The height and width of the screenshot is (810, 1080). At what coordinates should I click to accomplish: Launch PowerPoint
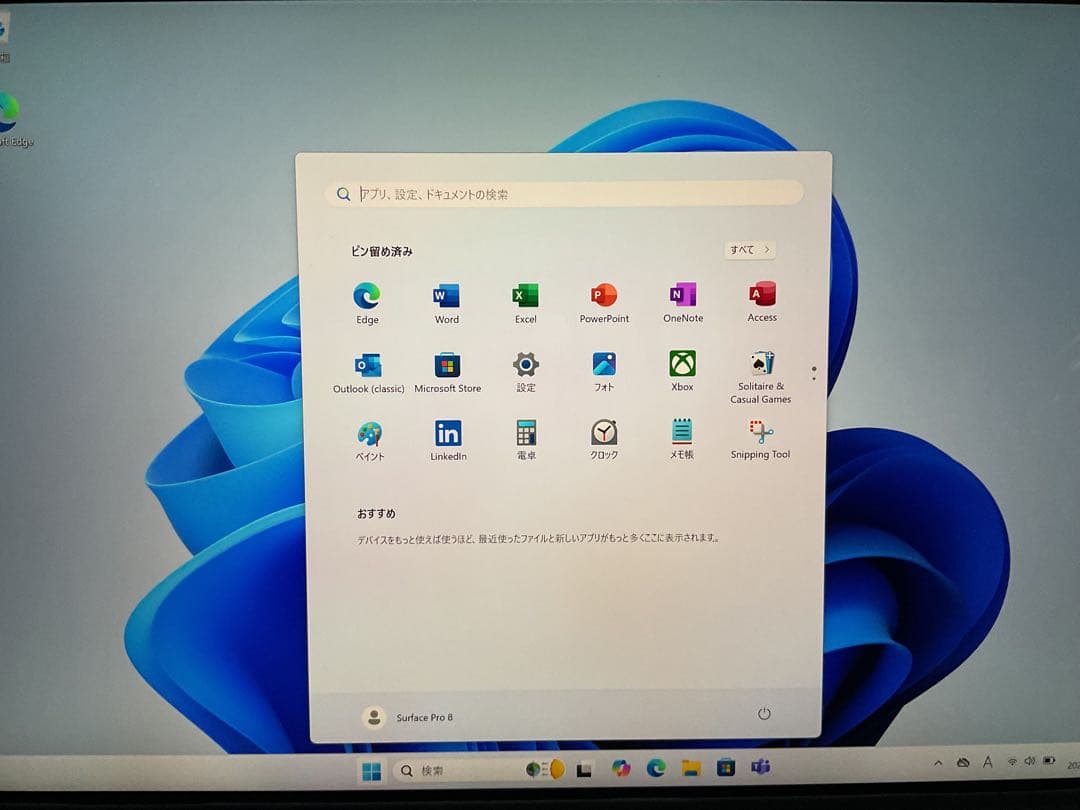click(x=604, y=296)
